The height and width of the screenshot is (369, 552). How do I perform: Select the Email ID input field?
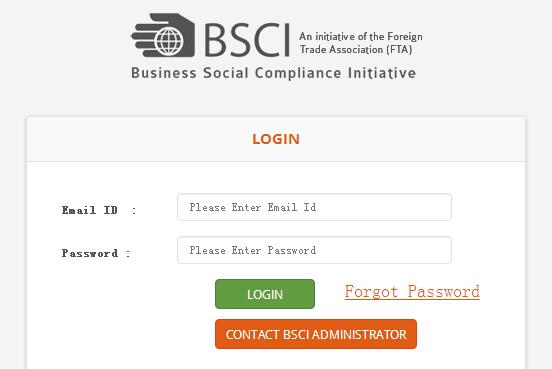(314, 207)
